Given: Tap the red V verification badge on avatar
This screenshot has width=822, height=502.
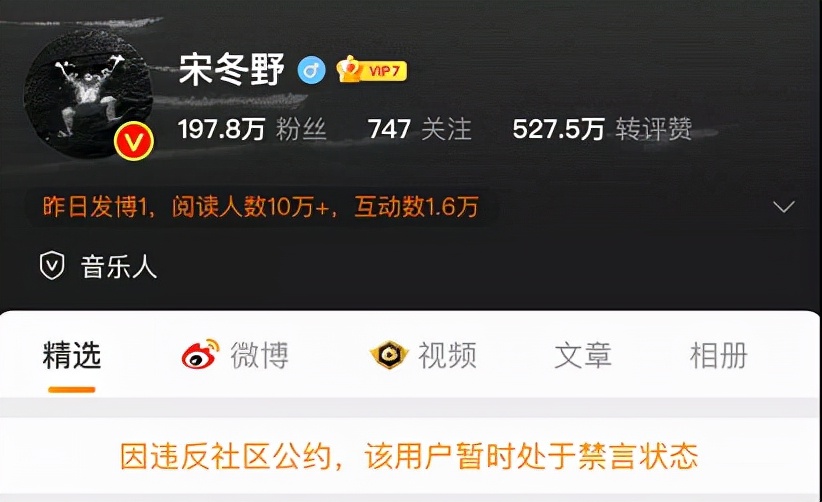Looking at the screenshot, I should click(134, 140).
